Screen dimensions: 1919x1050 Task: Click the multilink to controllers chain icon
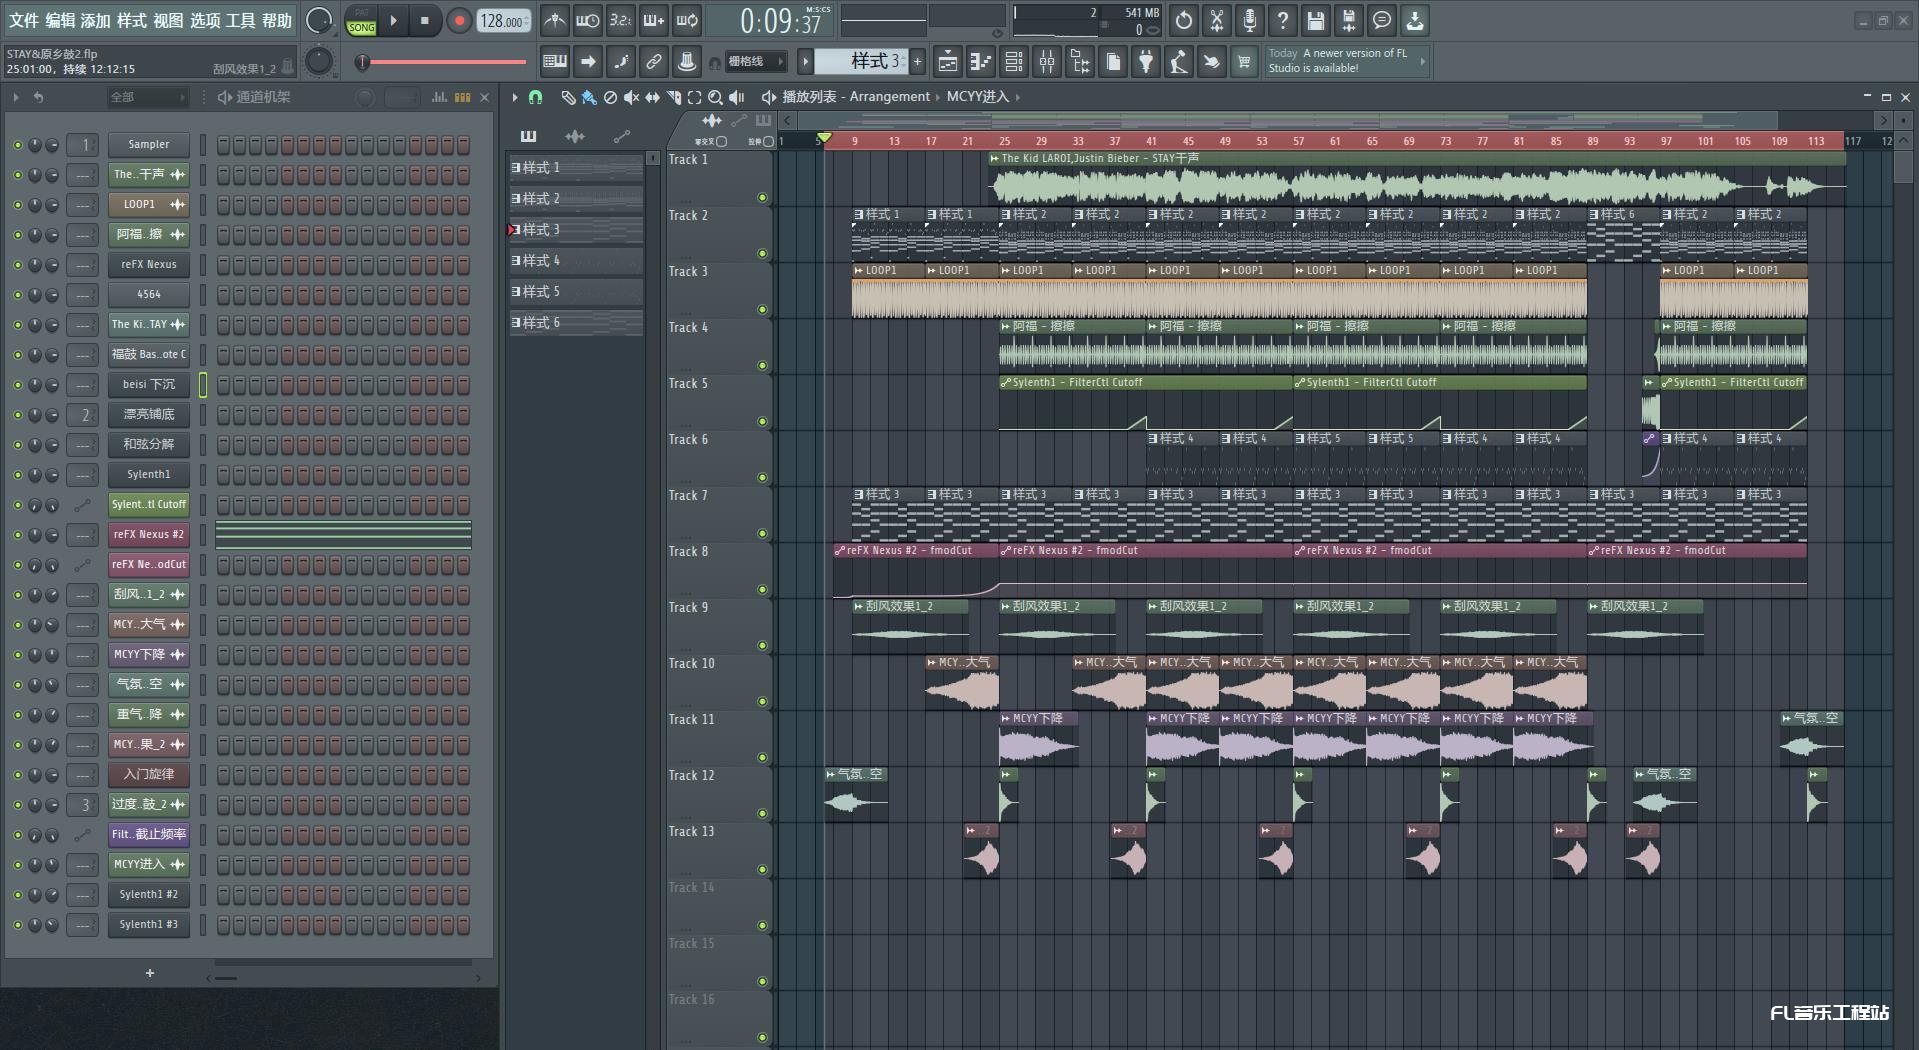(x=654, y=62)
